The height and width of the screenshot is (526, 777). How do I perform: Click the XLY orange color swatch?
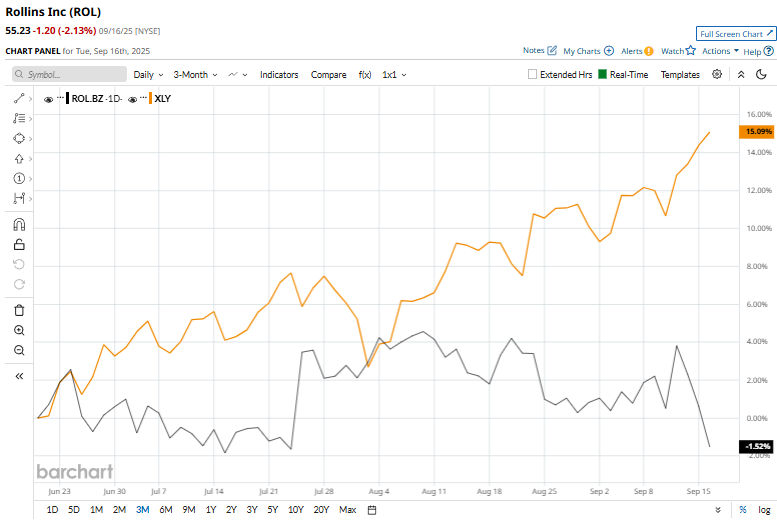tap(150, 99)
